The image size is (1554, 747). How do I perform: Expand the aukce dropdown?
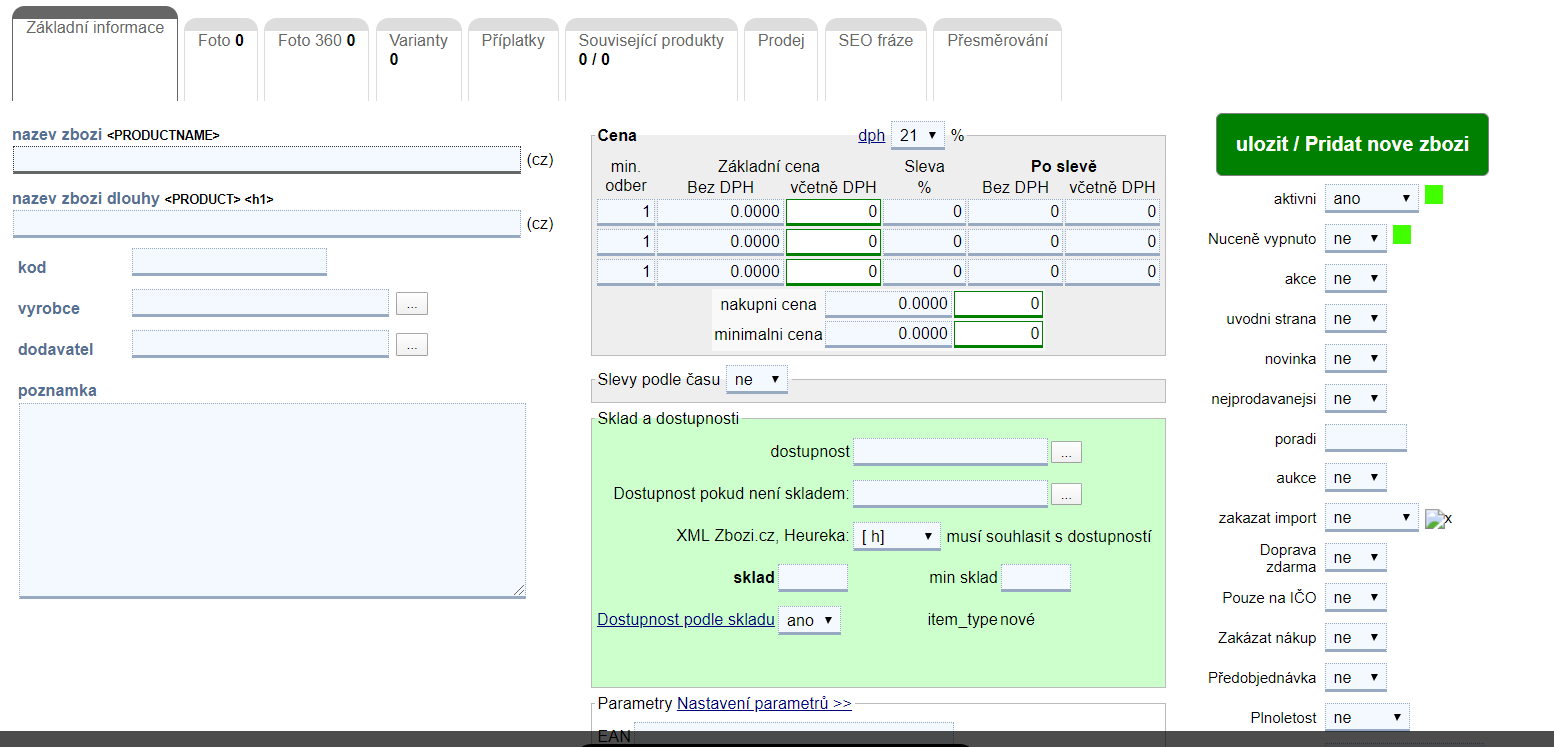pyautogui.click(x=1356, y=478)
